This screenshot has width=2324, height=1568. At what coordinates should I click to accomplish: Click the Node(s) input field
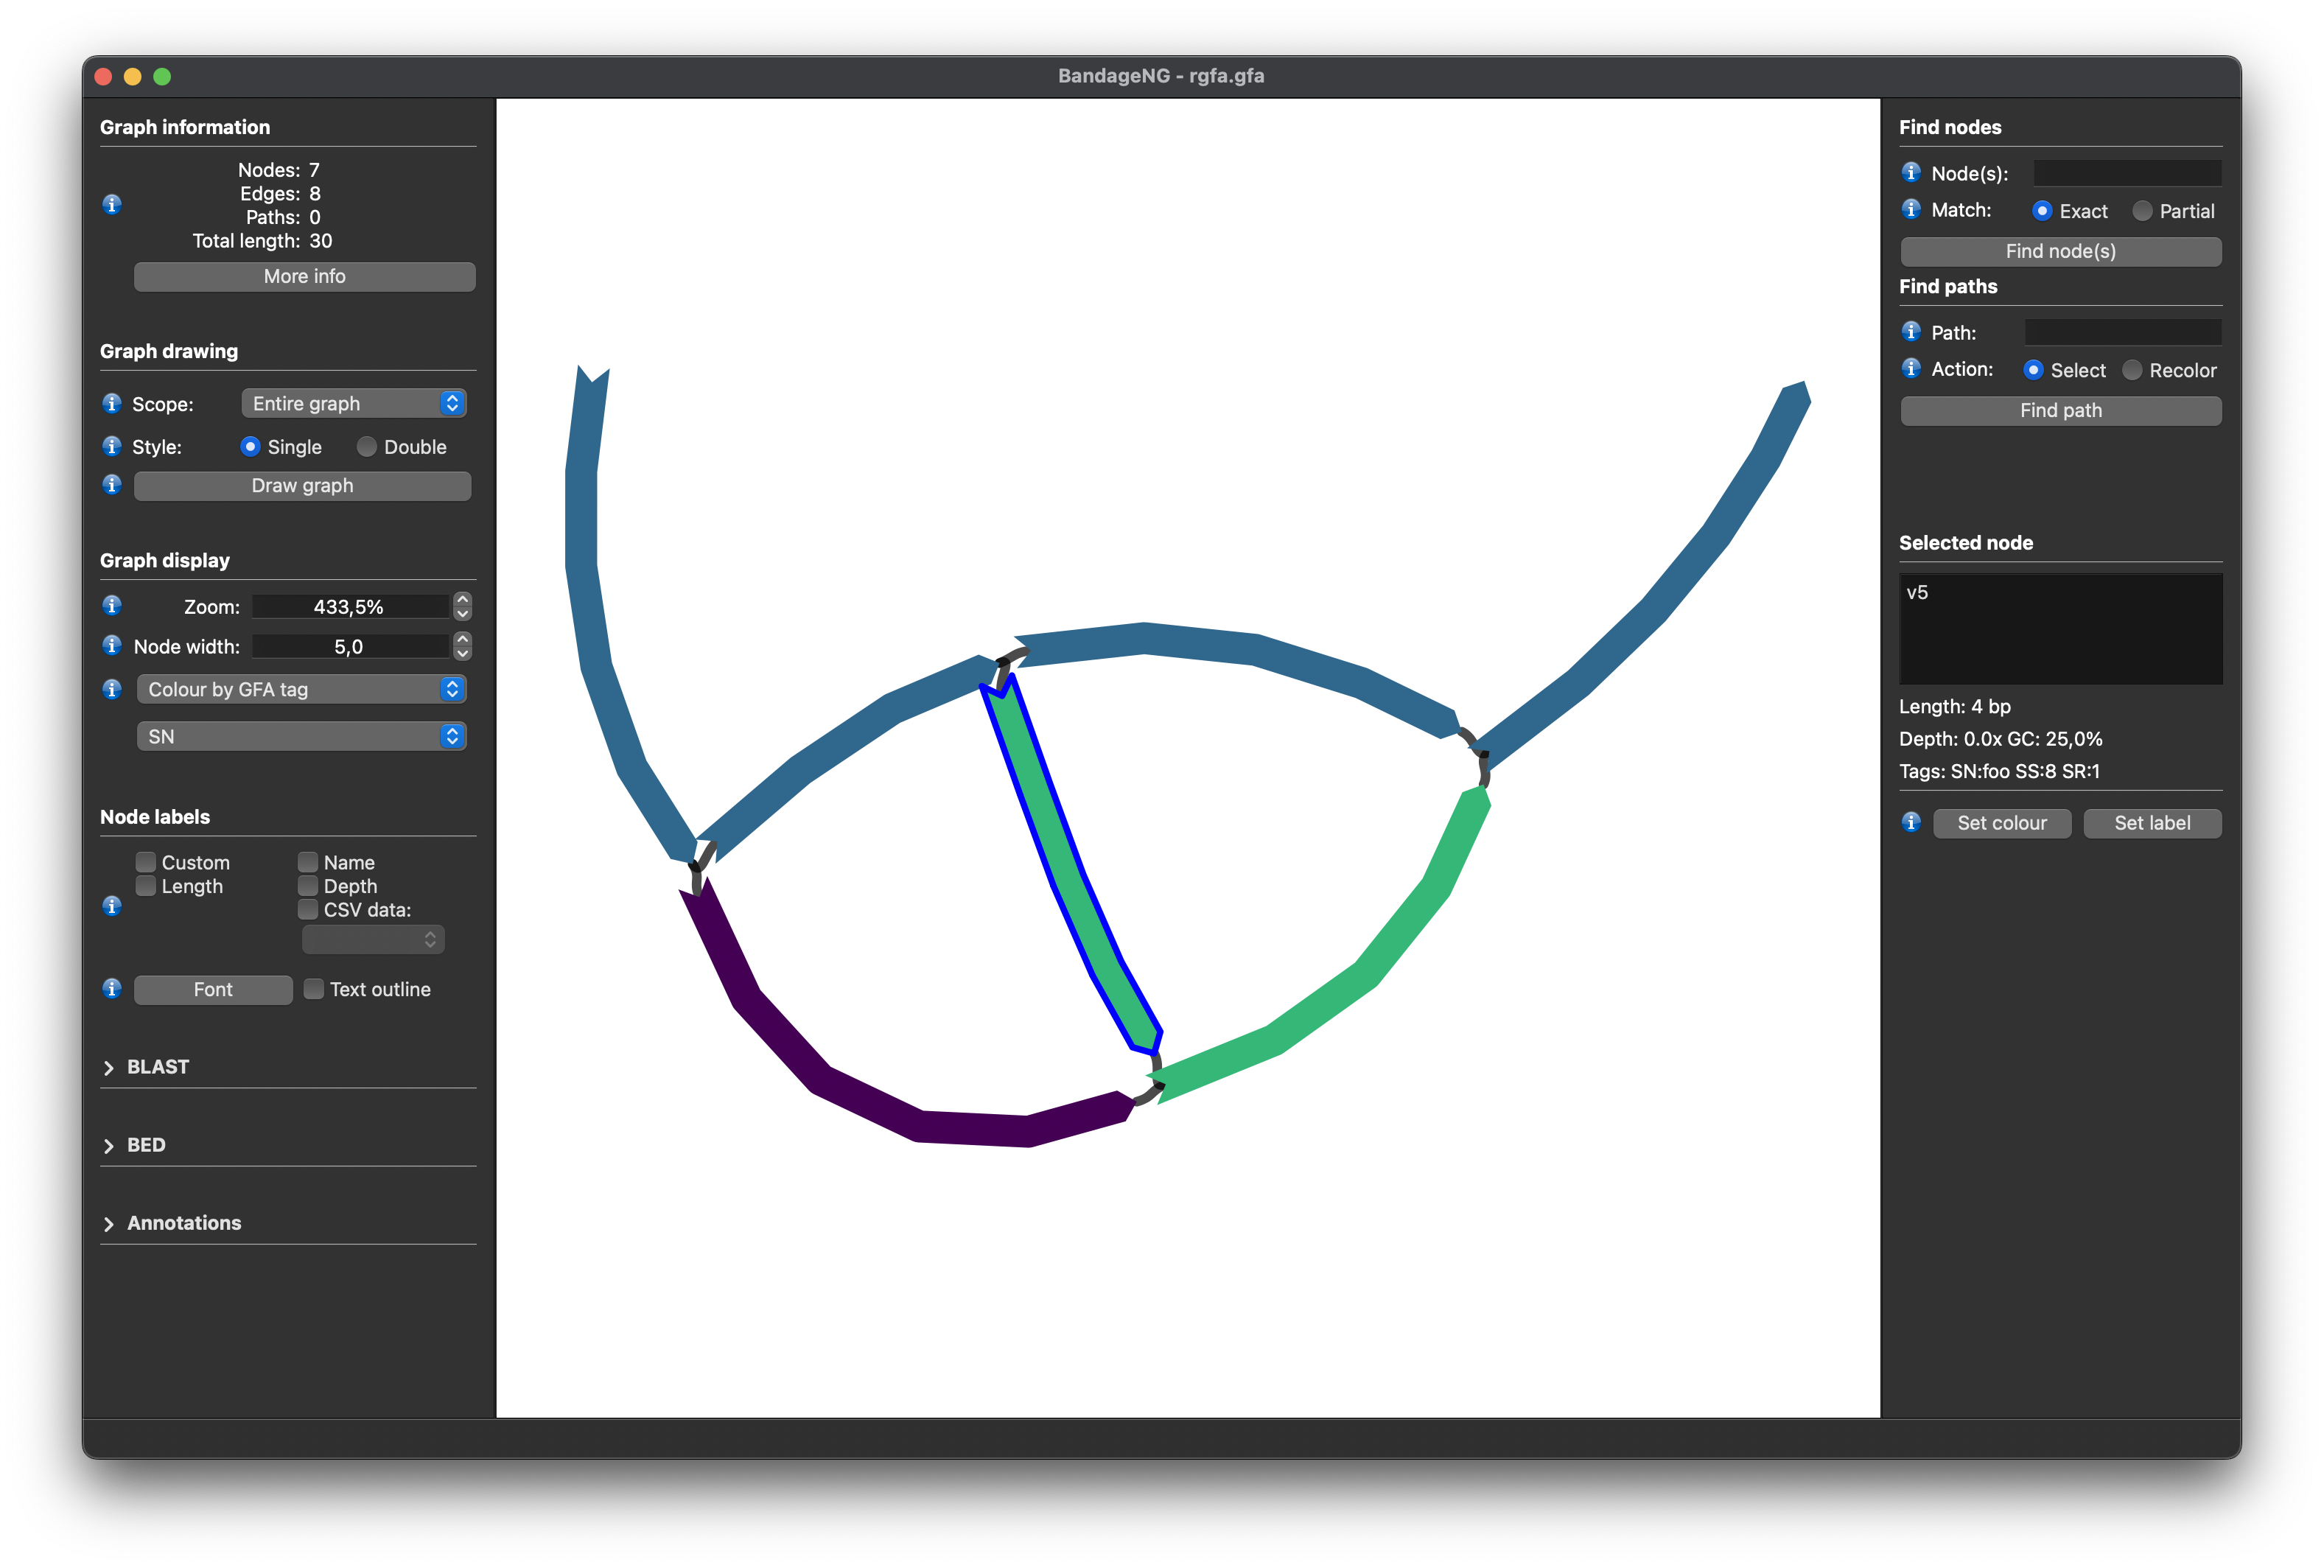point(2127,172)
